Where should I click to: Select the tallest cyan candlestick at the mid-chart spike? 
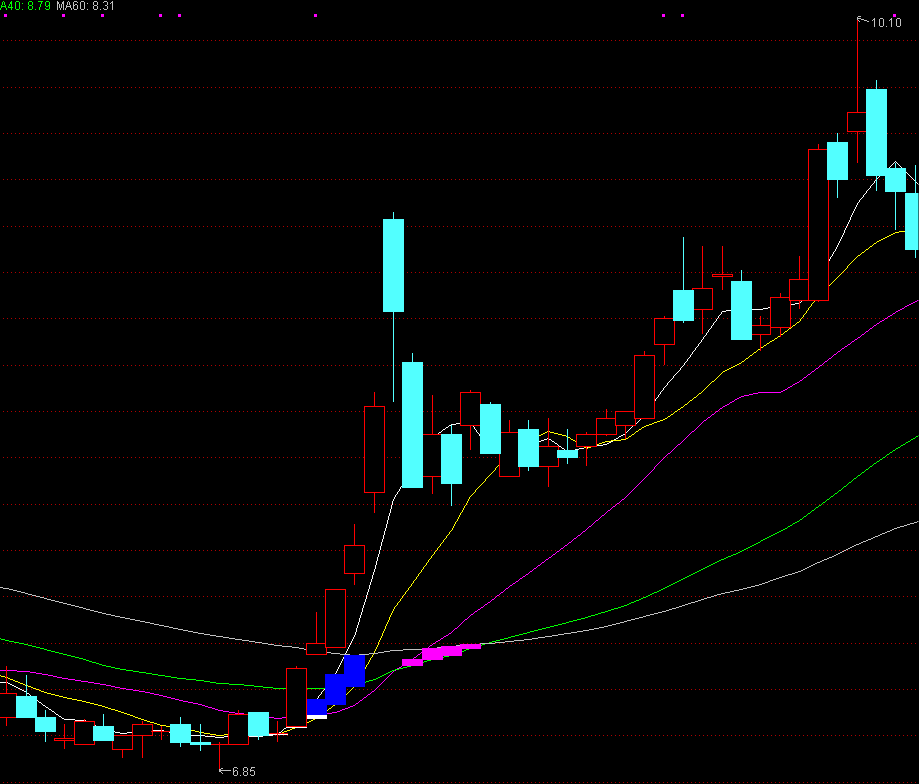[x=394, y=265]
